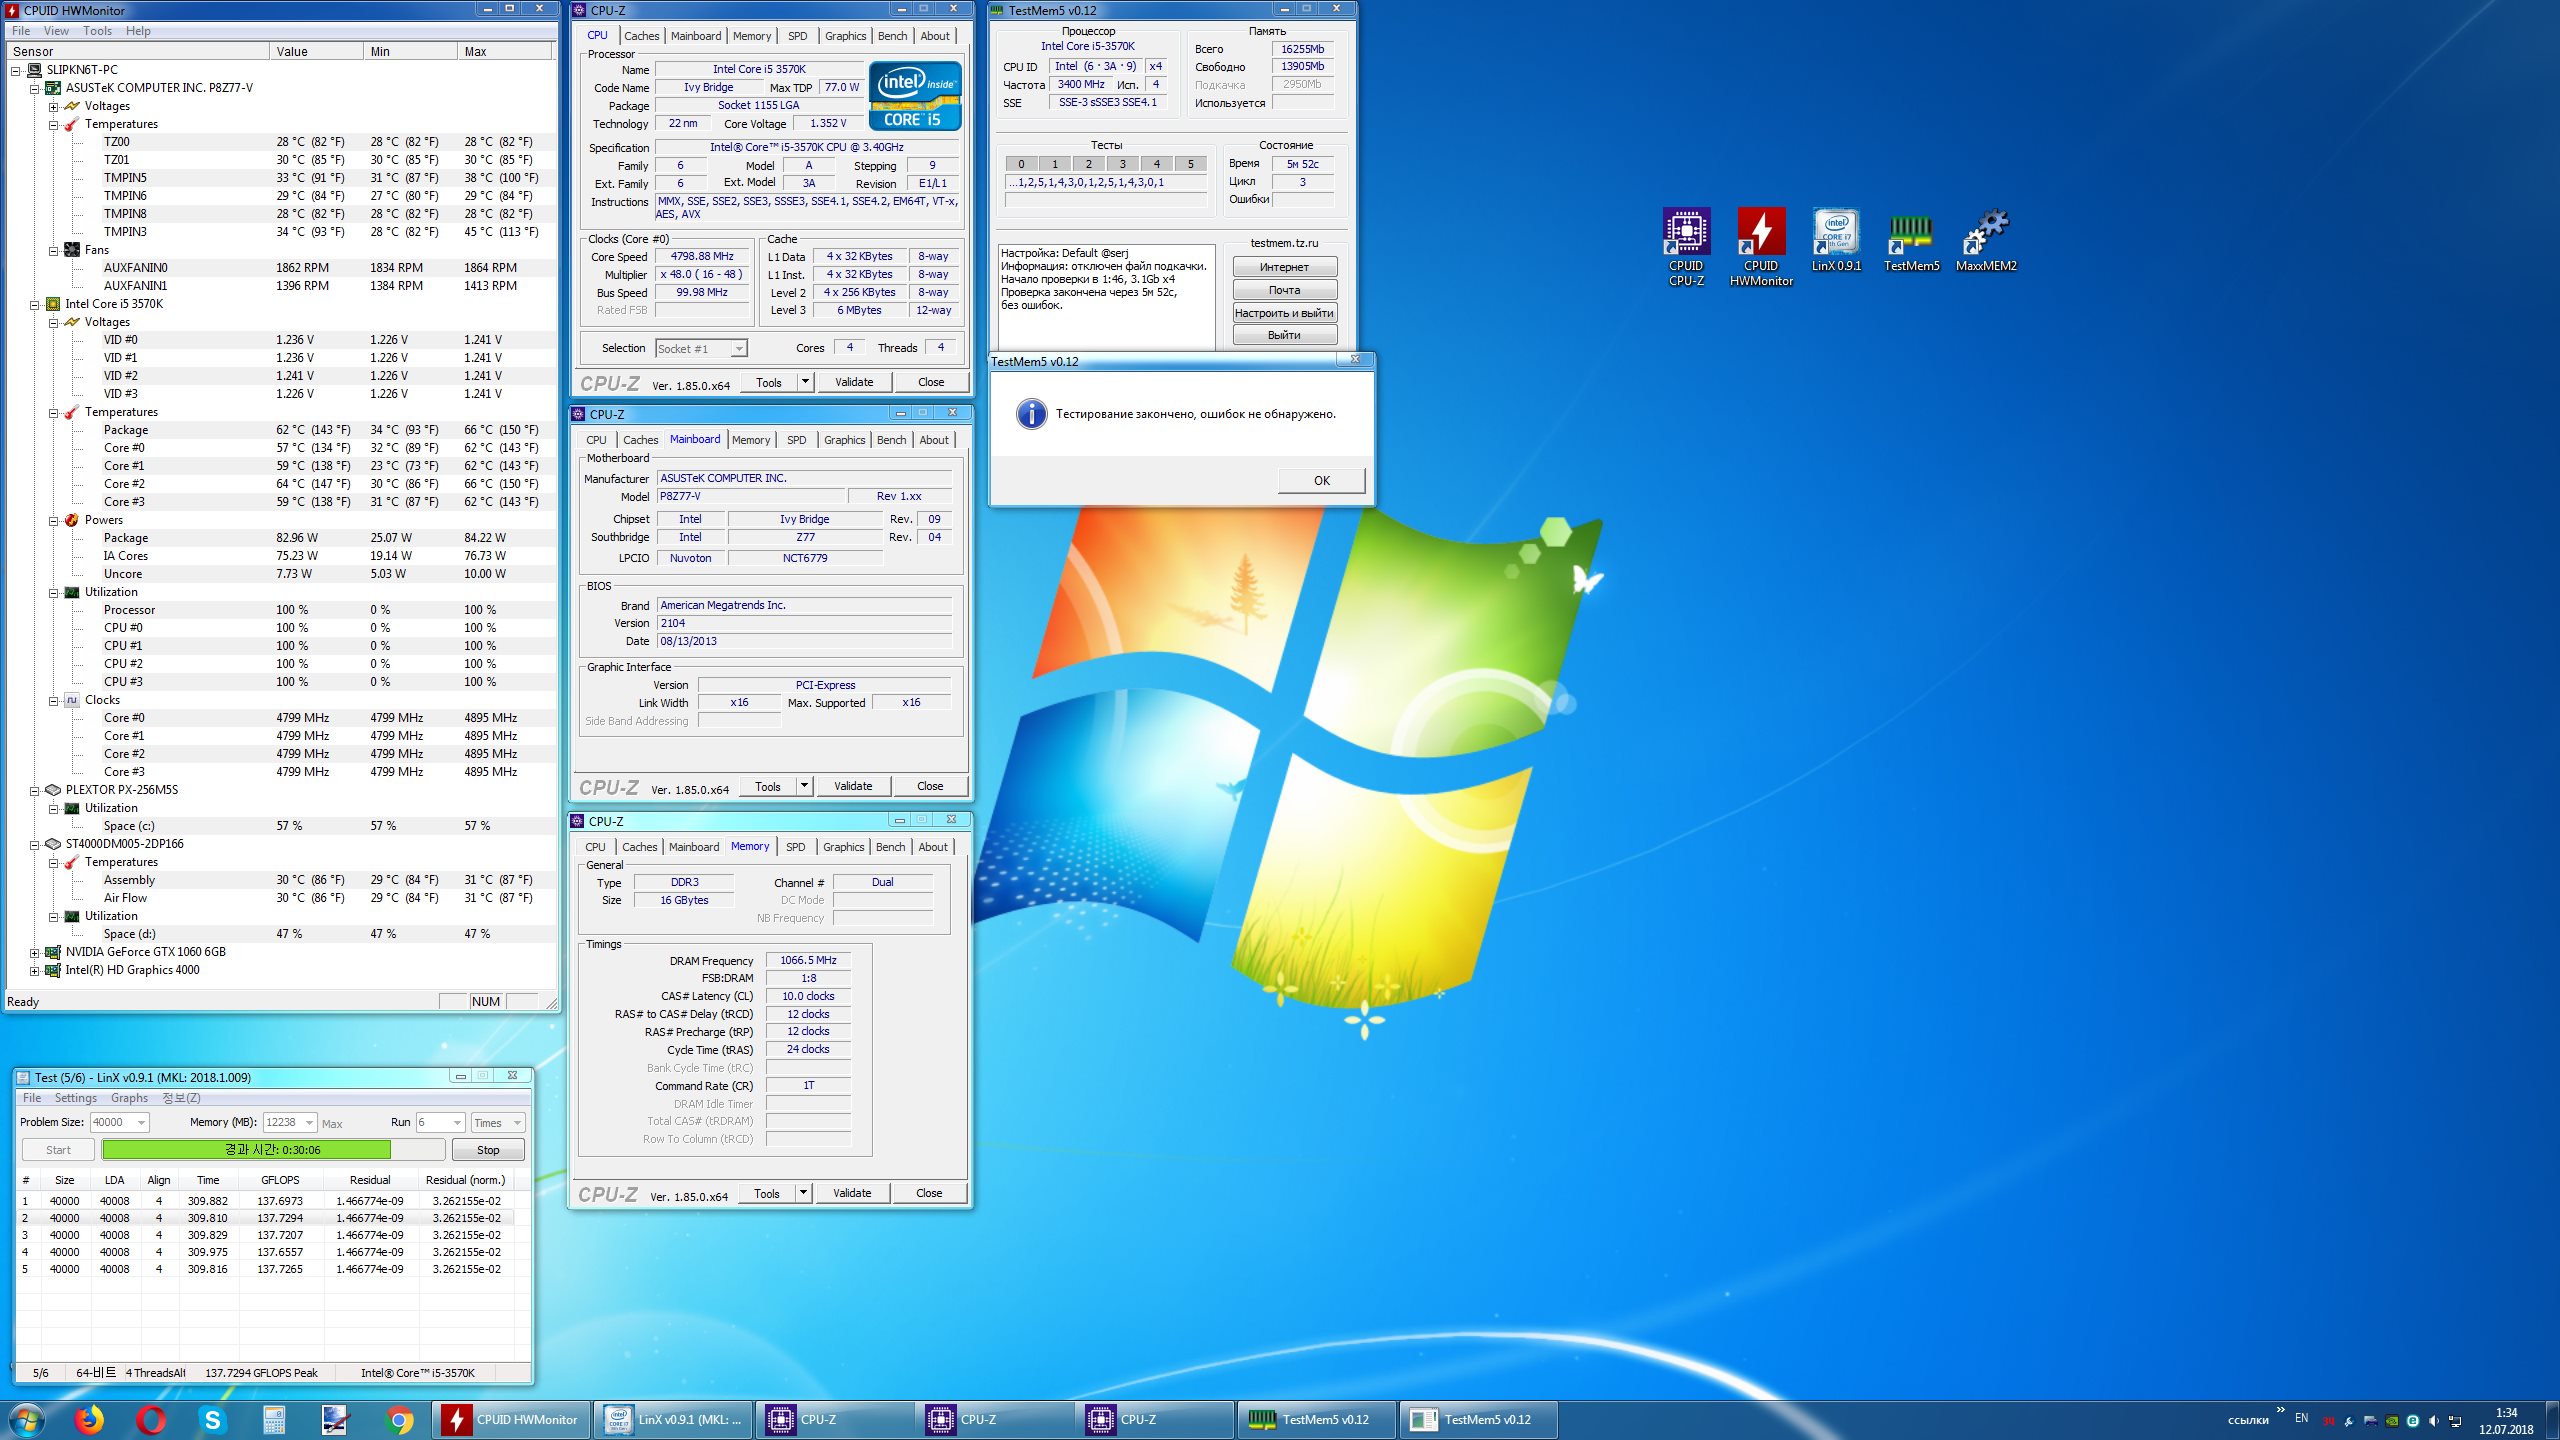Click the NVIDIA icon in the system tray
2560x1440 pixels.
click(x=2391, y=1420)
